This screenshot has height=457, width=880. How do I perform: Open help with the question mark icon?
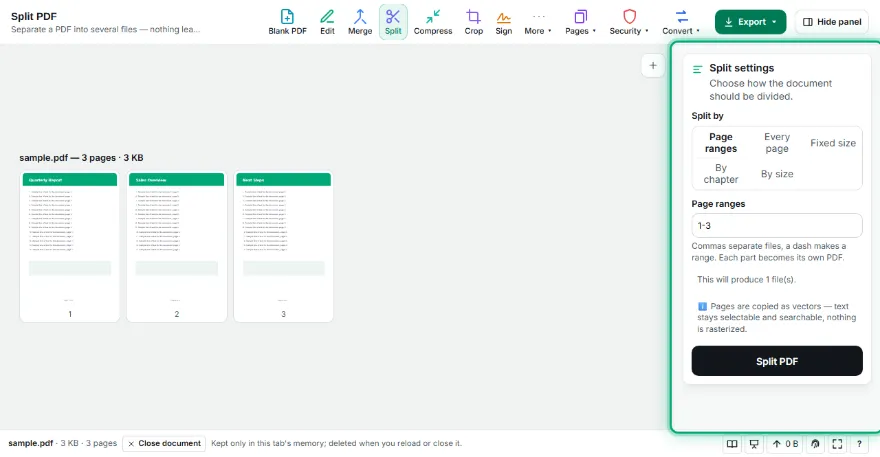(859, 444)
